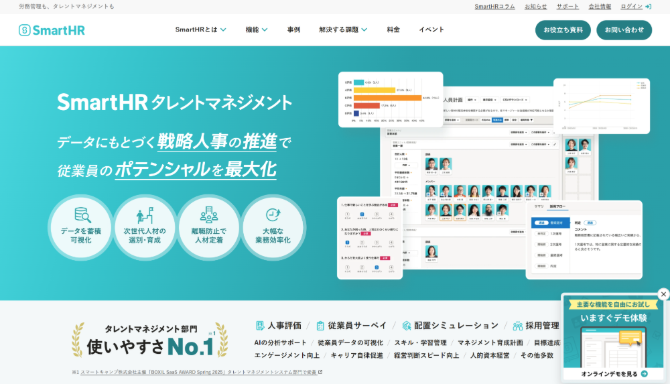
Task: Select the データを蓄積 可視化 circle icon
Action: [81, 227]
